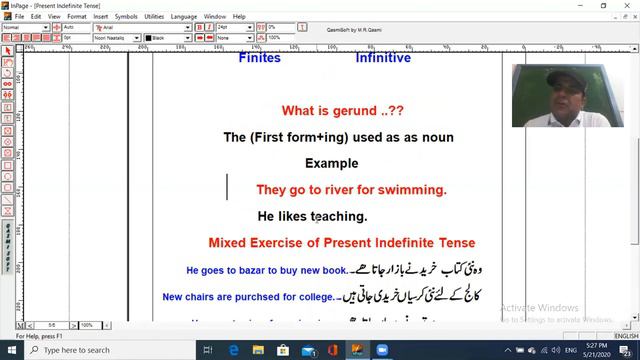This screenshot has width=640, height=360.
Task: Toggle italic formatting button
Action: 209,27
